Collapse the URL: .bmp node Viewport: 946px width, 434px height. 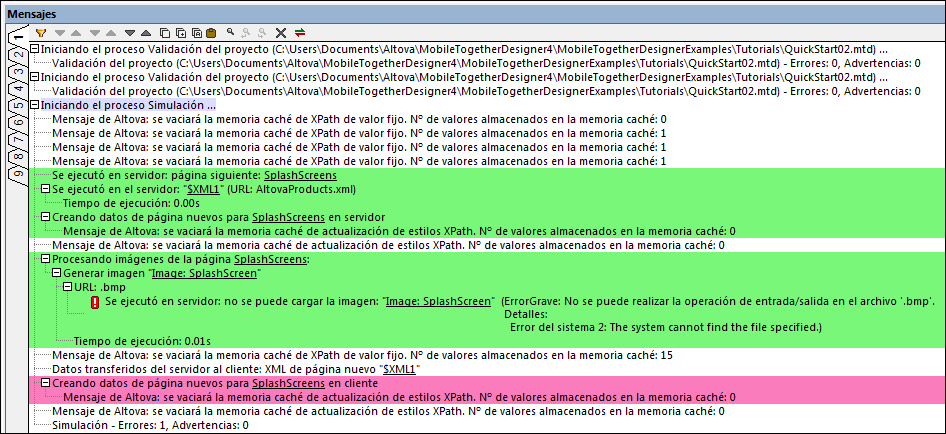(x=66, y=287)
